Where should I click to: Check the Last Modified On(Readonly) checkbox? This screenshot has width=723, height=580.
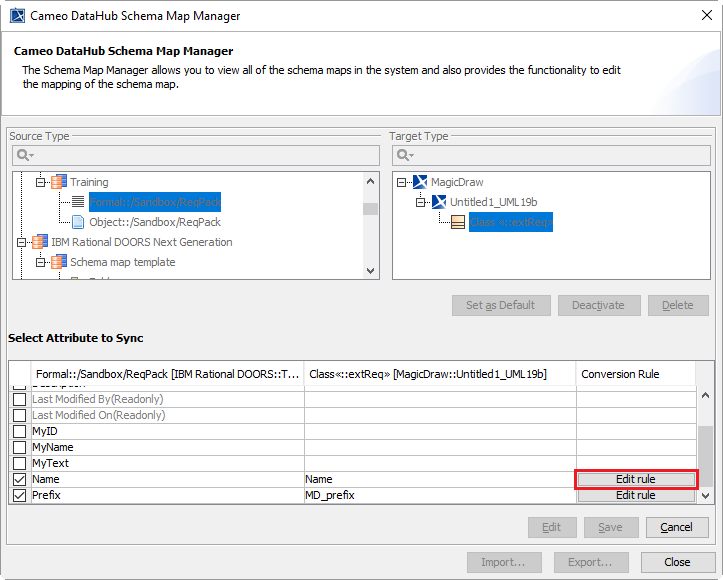pos(19,415)
